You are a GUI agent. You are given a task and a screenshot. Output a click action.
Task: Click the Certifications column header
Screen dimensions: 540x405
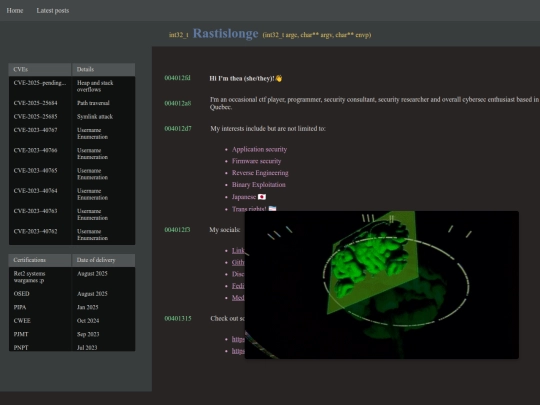click(x=40, y=260)
